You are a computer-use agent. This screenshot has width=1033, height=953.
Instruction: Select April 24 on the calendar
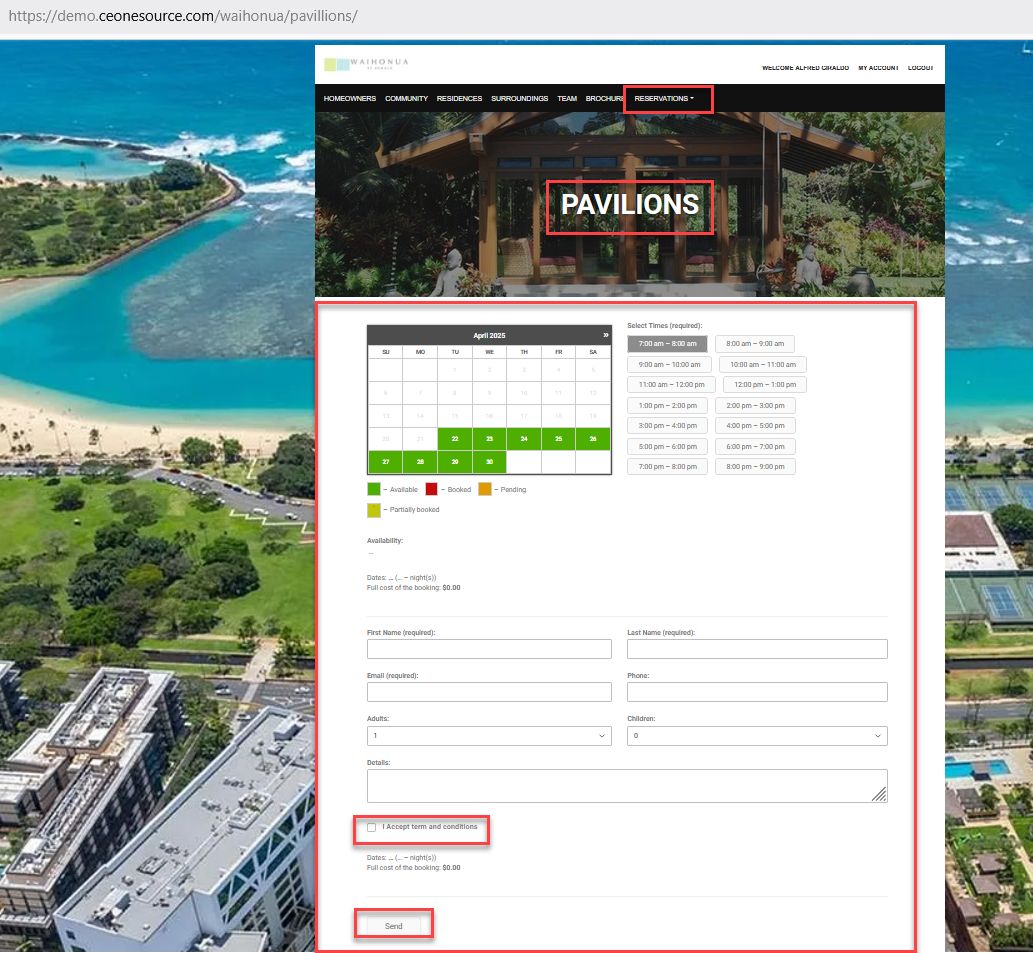tap(523, 439)
